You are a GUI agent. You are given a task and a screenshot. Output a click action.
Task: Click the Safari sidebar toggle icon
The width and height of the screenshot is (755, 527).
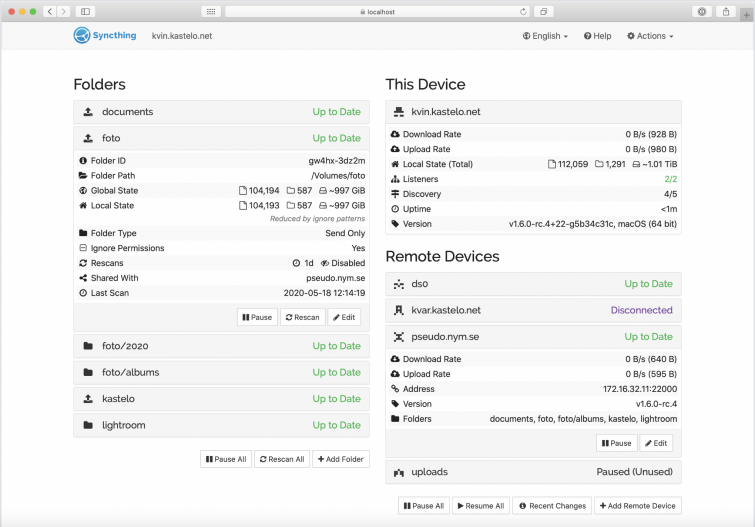(x=85, y=11)
